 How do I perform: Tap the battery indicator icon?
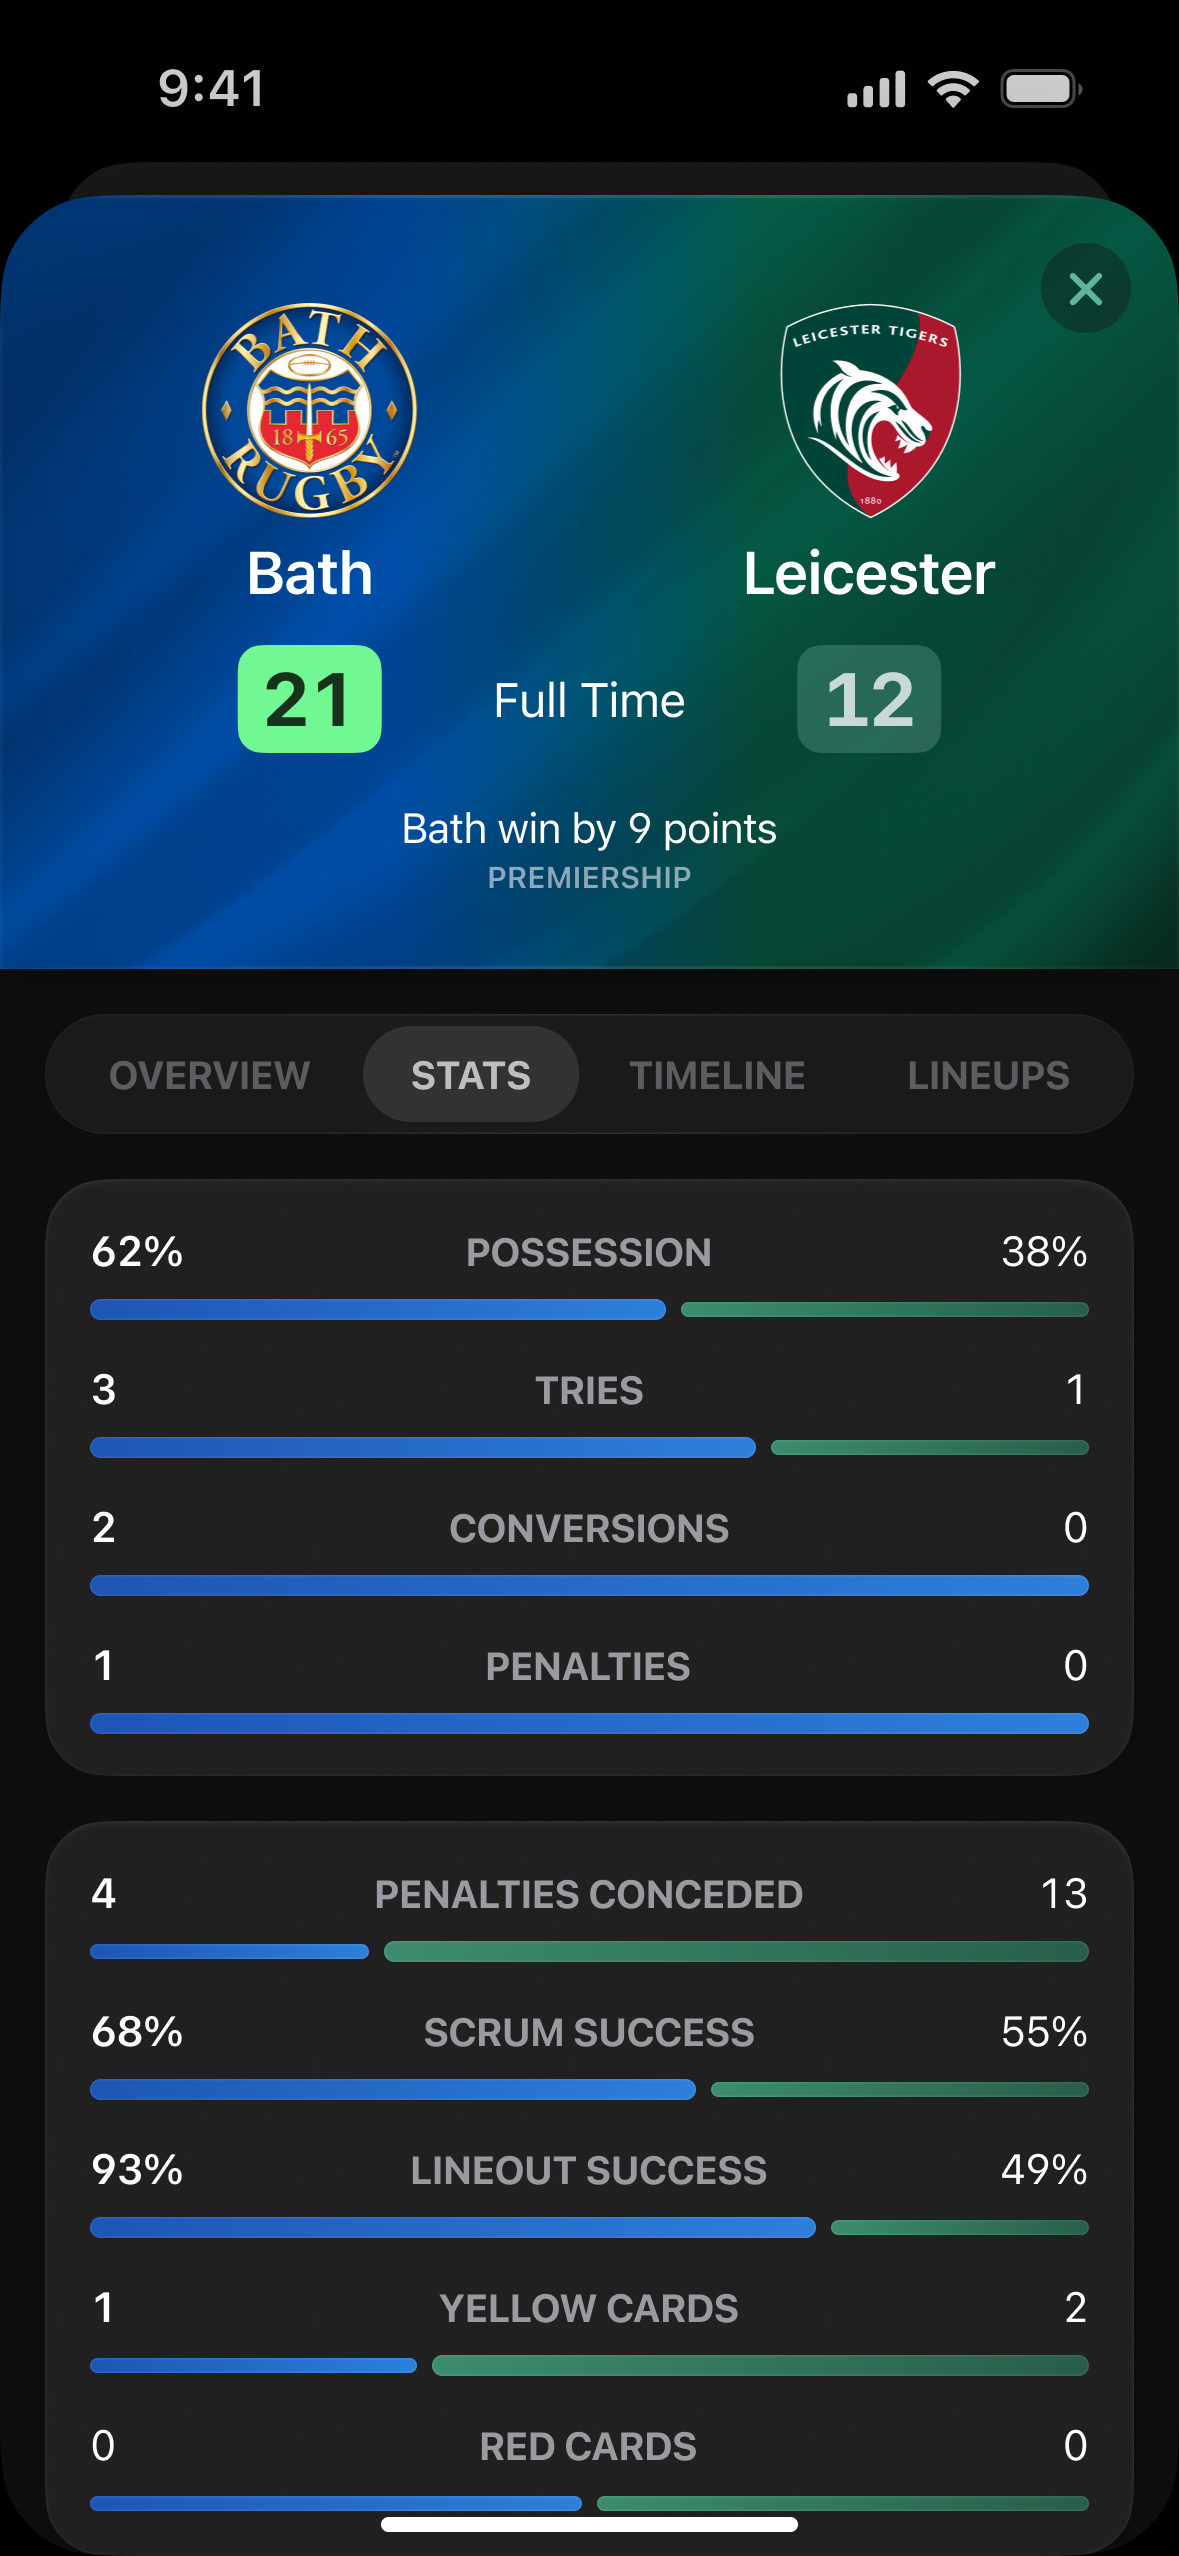tap(1040, 88)
